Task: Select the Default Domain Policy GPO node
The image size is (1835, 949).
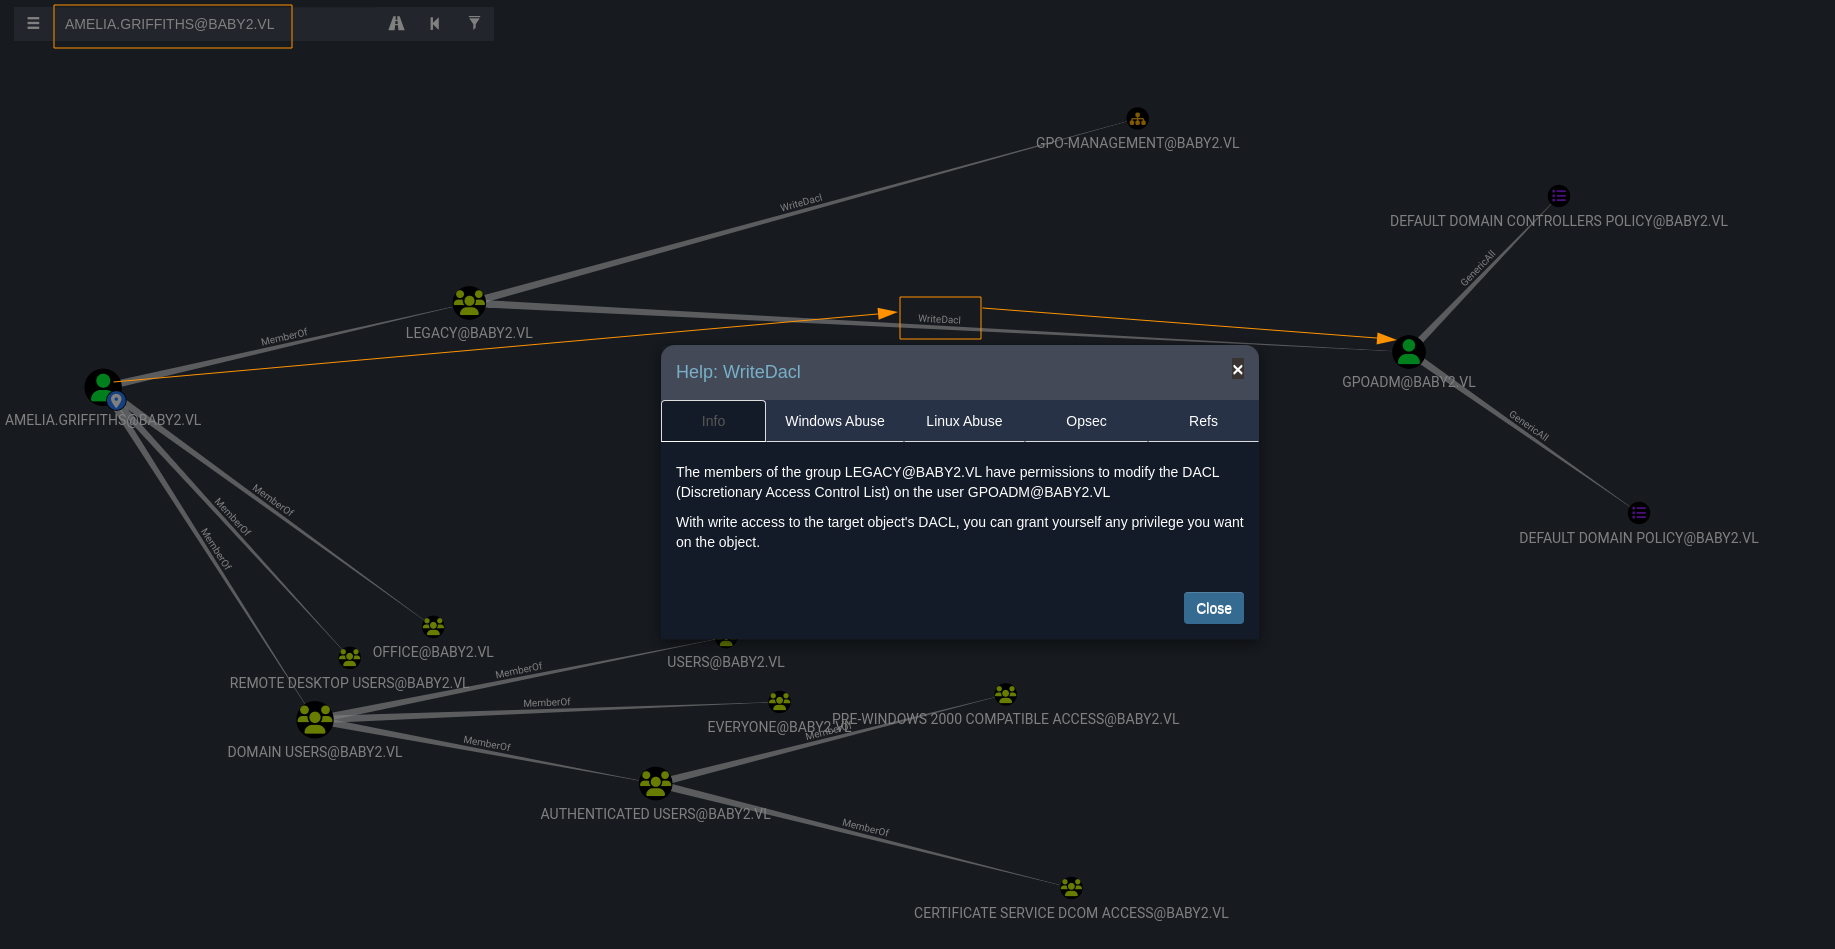Action: [x=1638, y=513]
